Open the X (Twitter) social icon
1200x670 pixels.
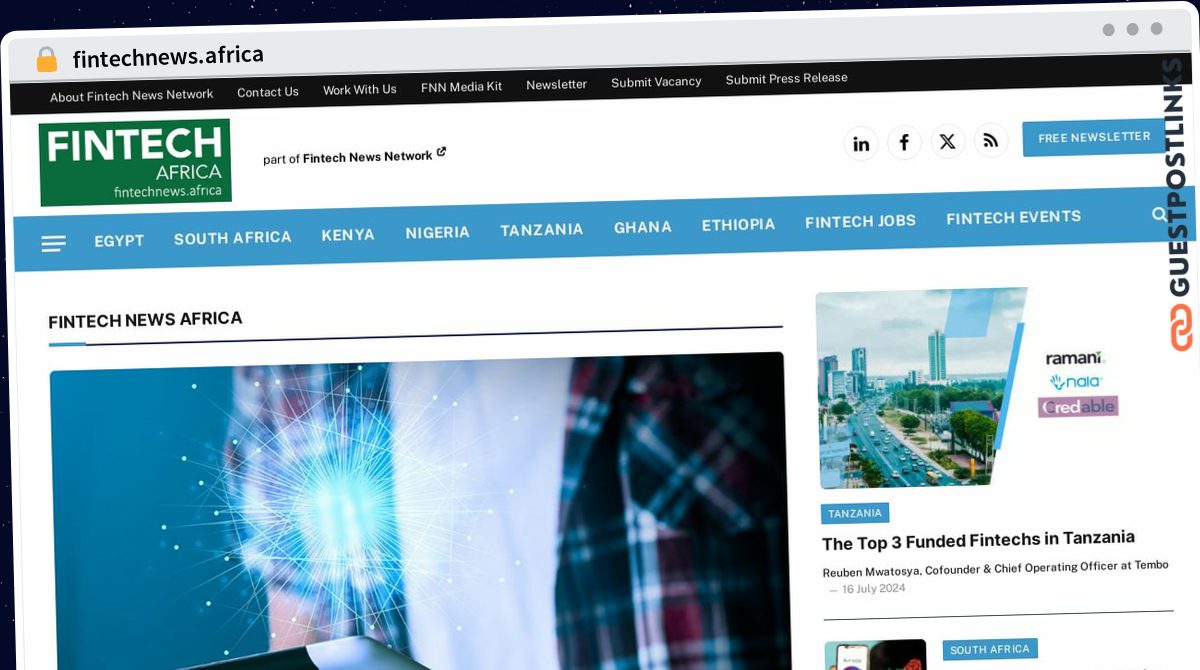point(947,141)
